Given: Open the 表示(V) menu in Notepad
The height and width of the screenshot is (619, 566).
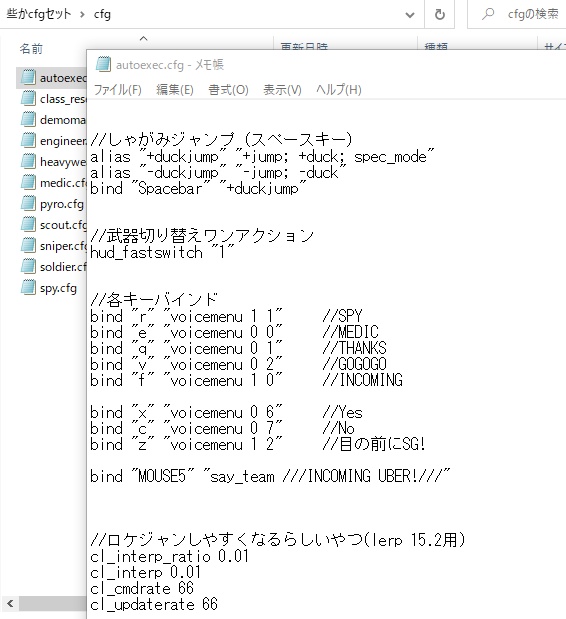Looking at the screenshot, I should click(x=283, y=90).
